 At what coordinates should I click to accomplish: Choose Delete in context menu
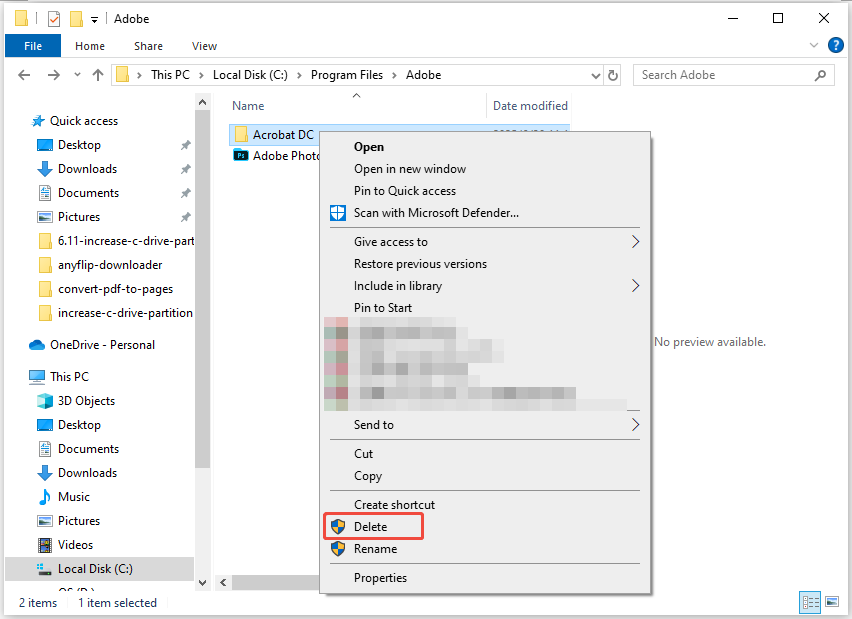[x=371, y=527]
